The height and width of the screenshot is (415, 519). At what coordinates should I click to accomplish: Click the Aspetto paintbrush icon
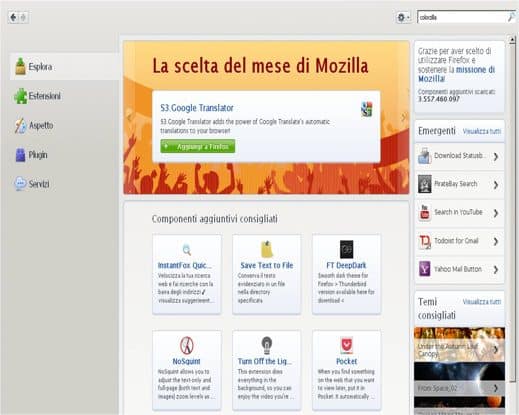pyautogui.click(x=21, y=126)
